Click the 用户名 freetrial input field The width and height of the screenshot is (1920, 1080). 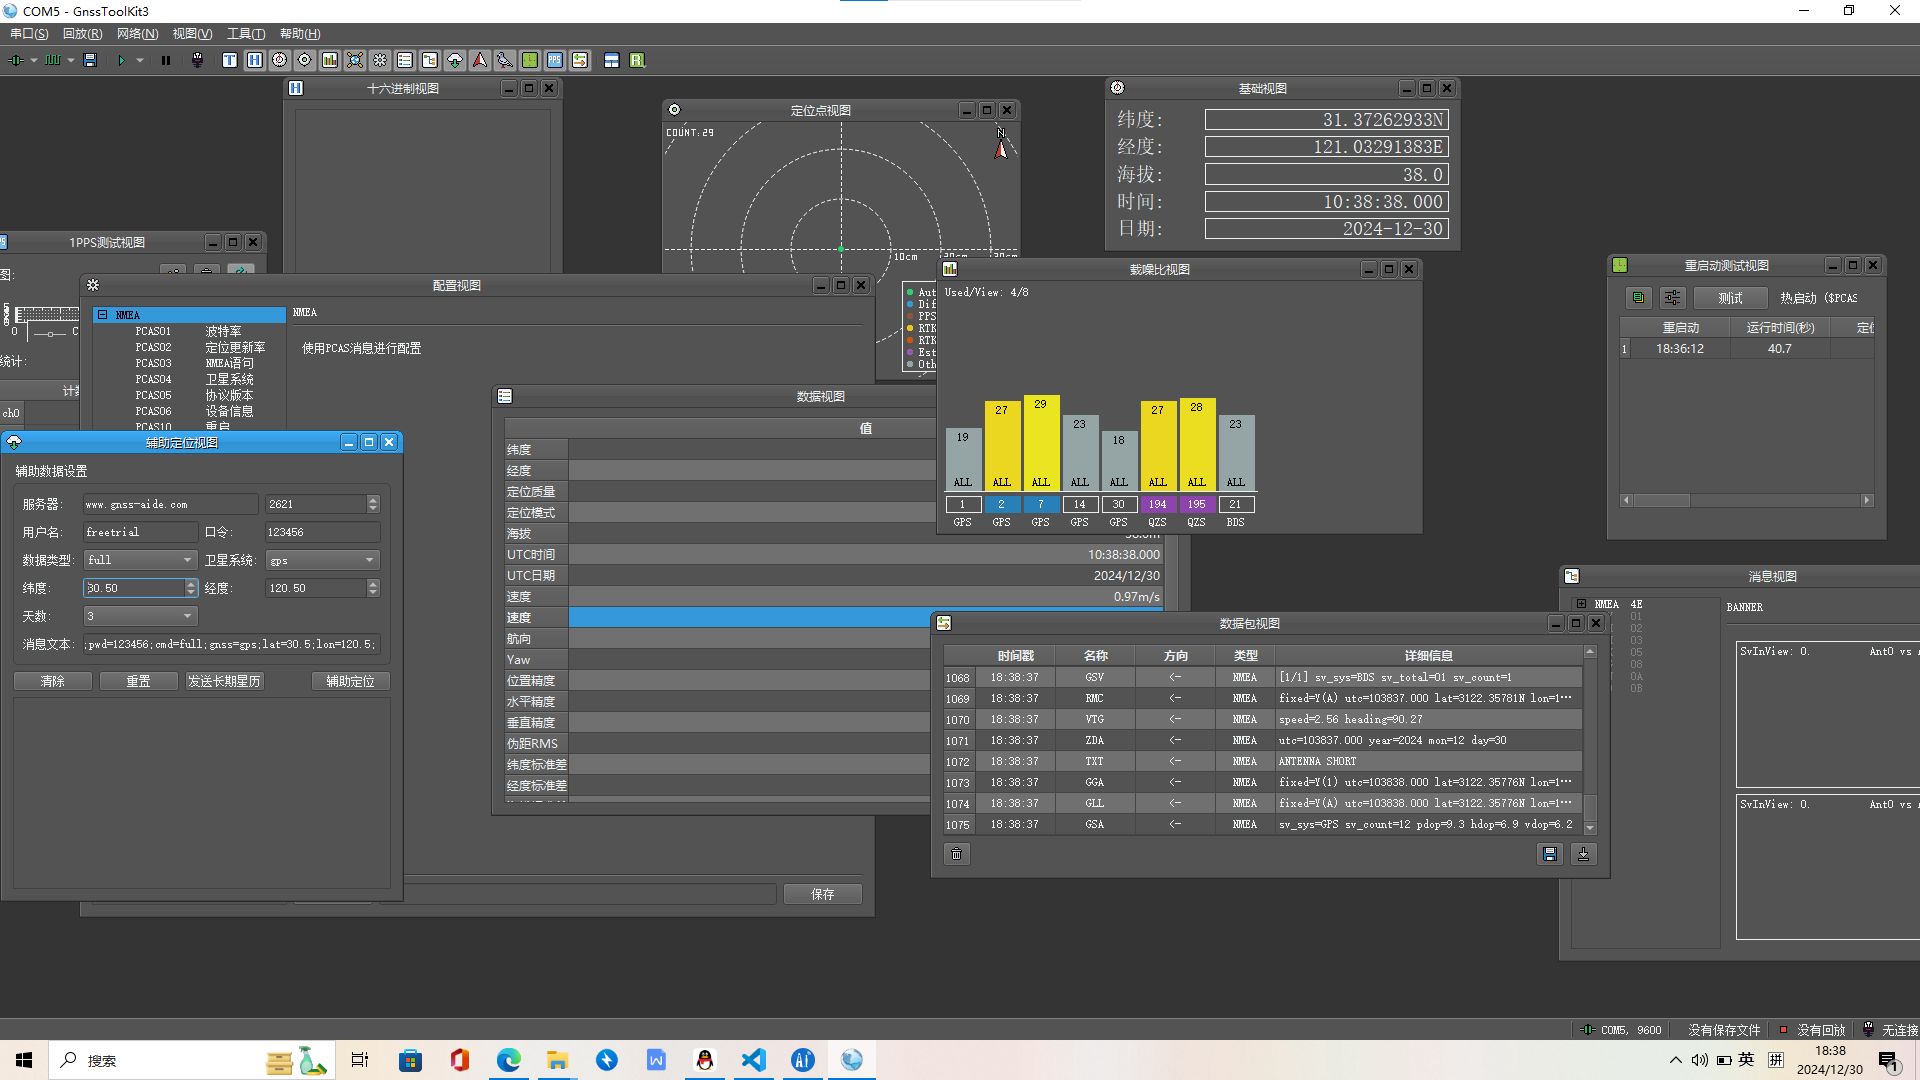tap(140, 532)
